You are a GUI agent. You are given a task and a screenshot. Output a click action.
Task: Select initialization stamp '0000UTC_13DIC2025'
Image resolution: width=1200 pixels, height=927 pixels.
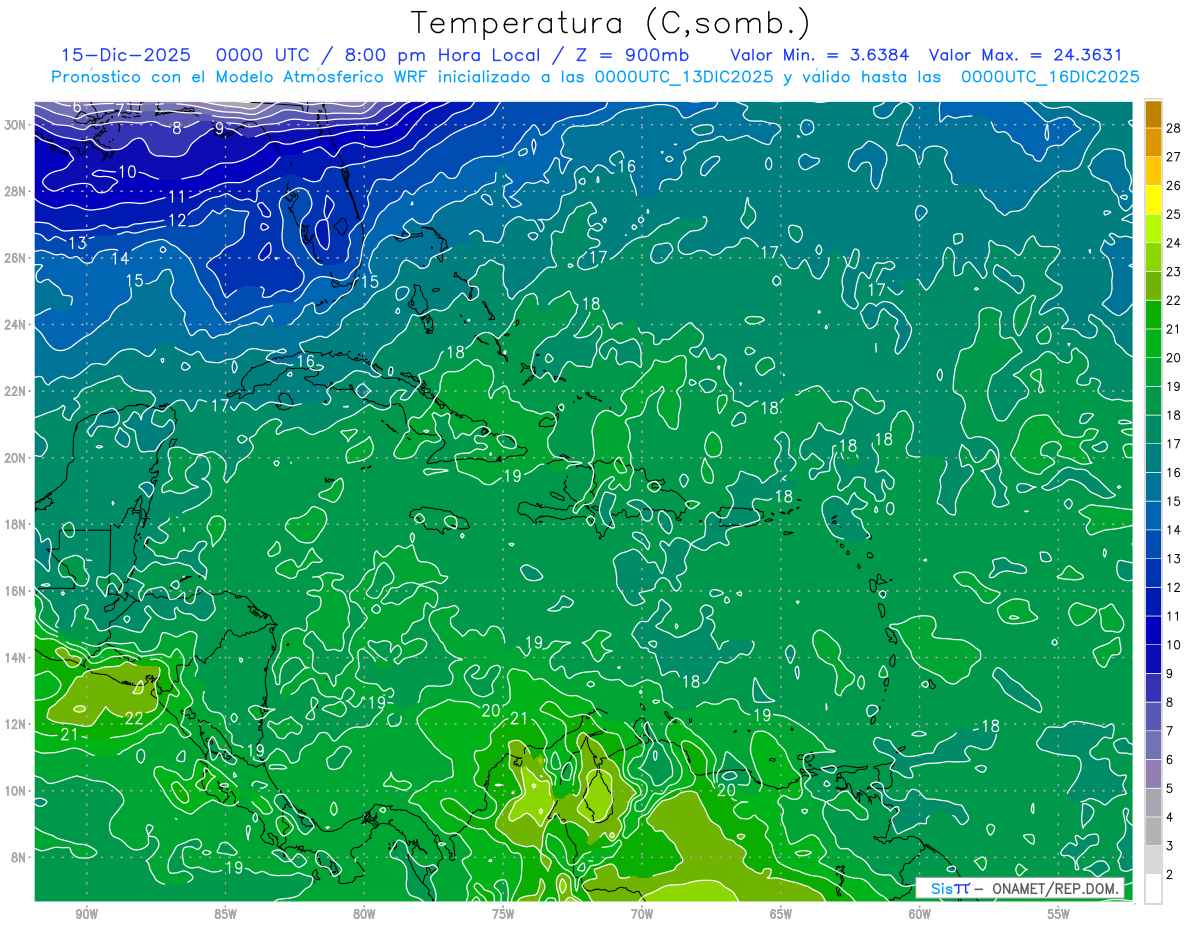683,77
